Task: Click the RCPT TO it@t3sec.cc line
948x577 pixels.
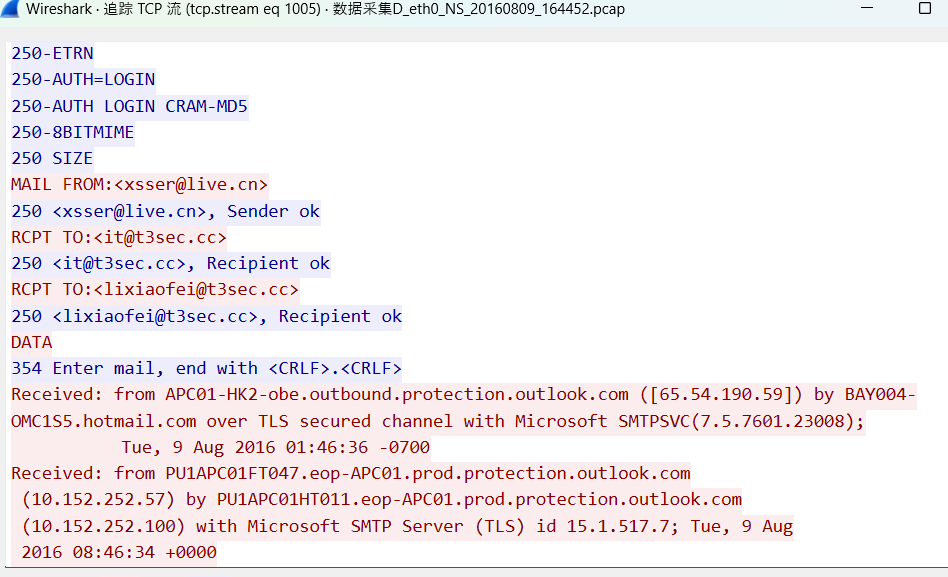Action: (x=118, y=237)
